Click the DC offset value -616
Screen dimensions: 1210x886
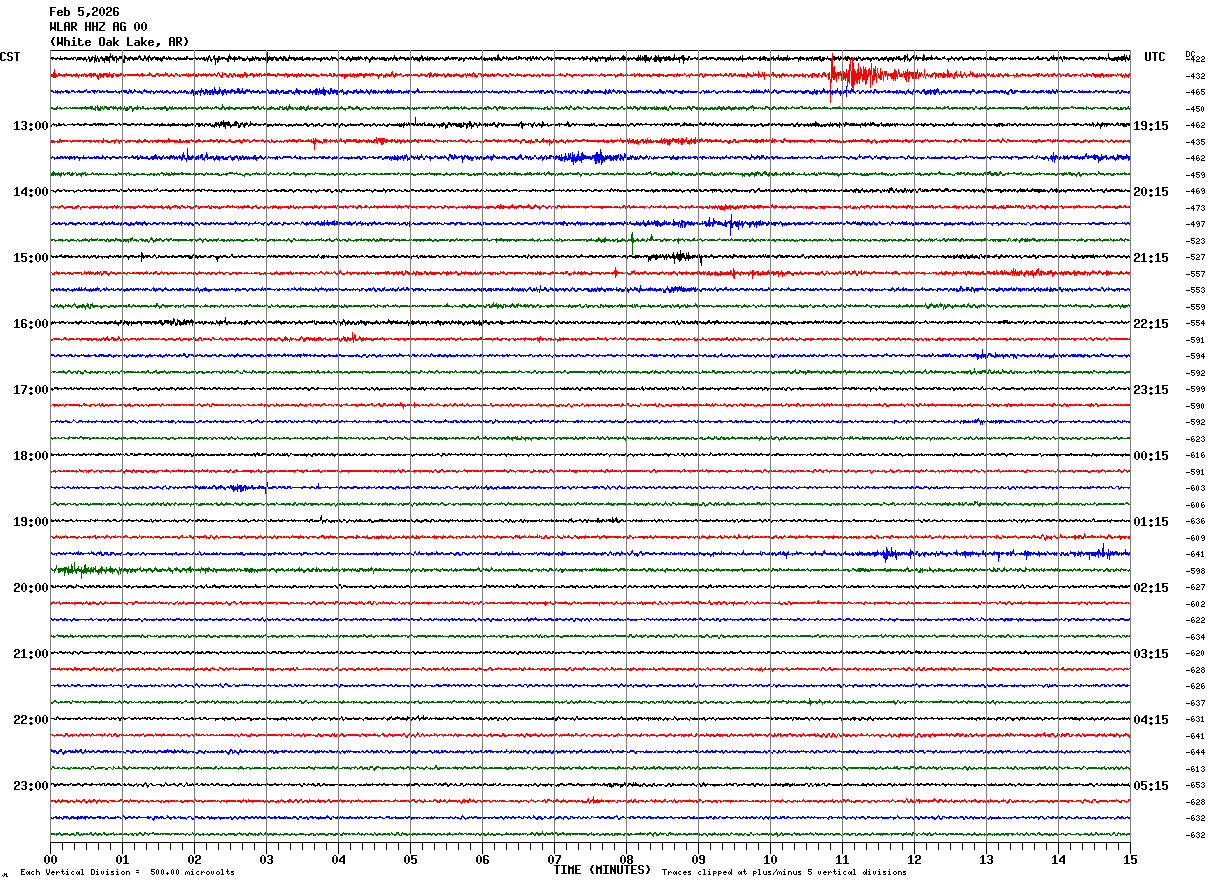(x=1195, y=456)
